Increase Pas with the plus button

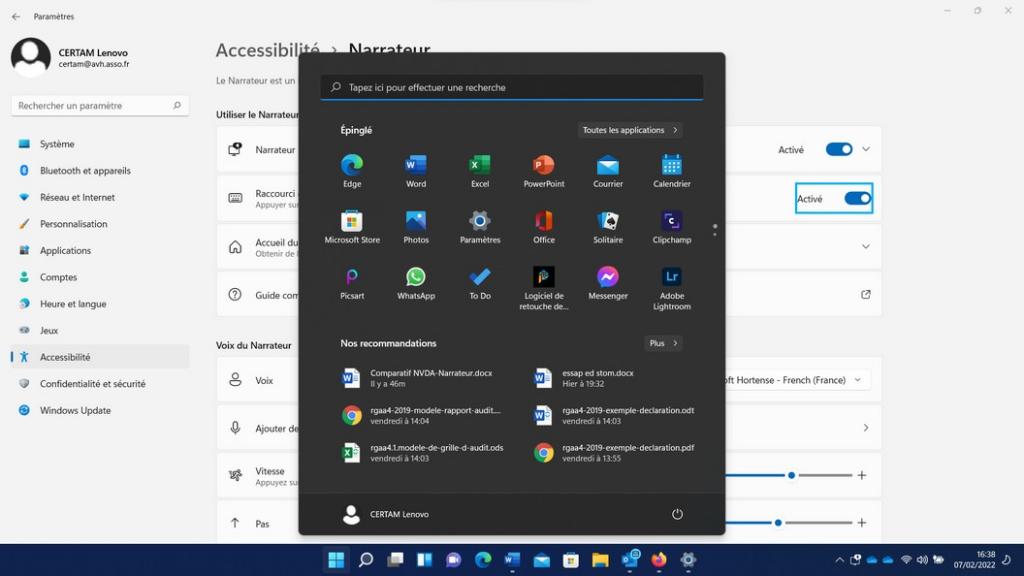pos(862,522)
